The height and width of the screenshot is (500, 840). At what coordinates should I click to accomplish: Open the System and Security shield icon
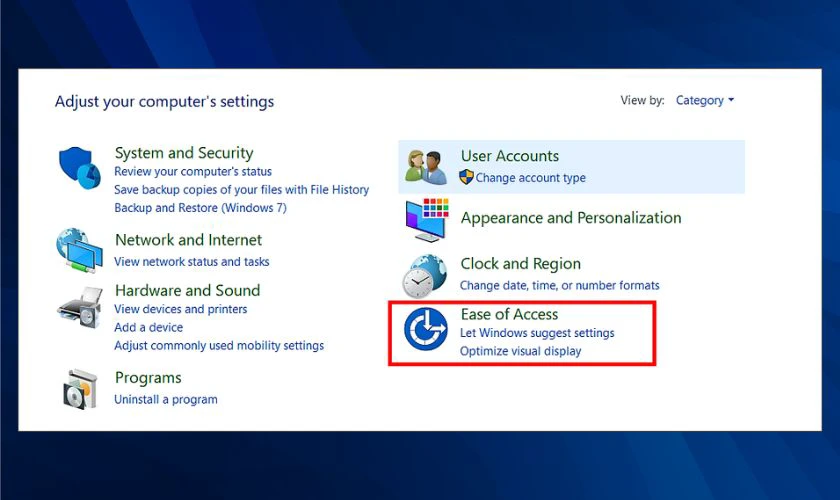[80, 168]
